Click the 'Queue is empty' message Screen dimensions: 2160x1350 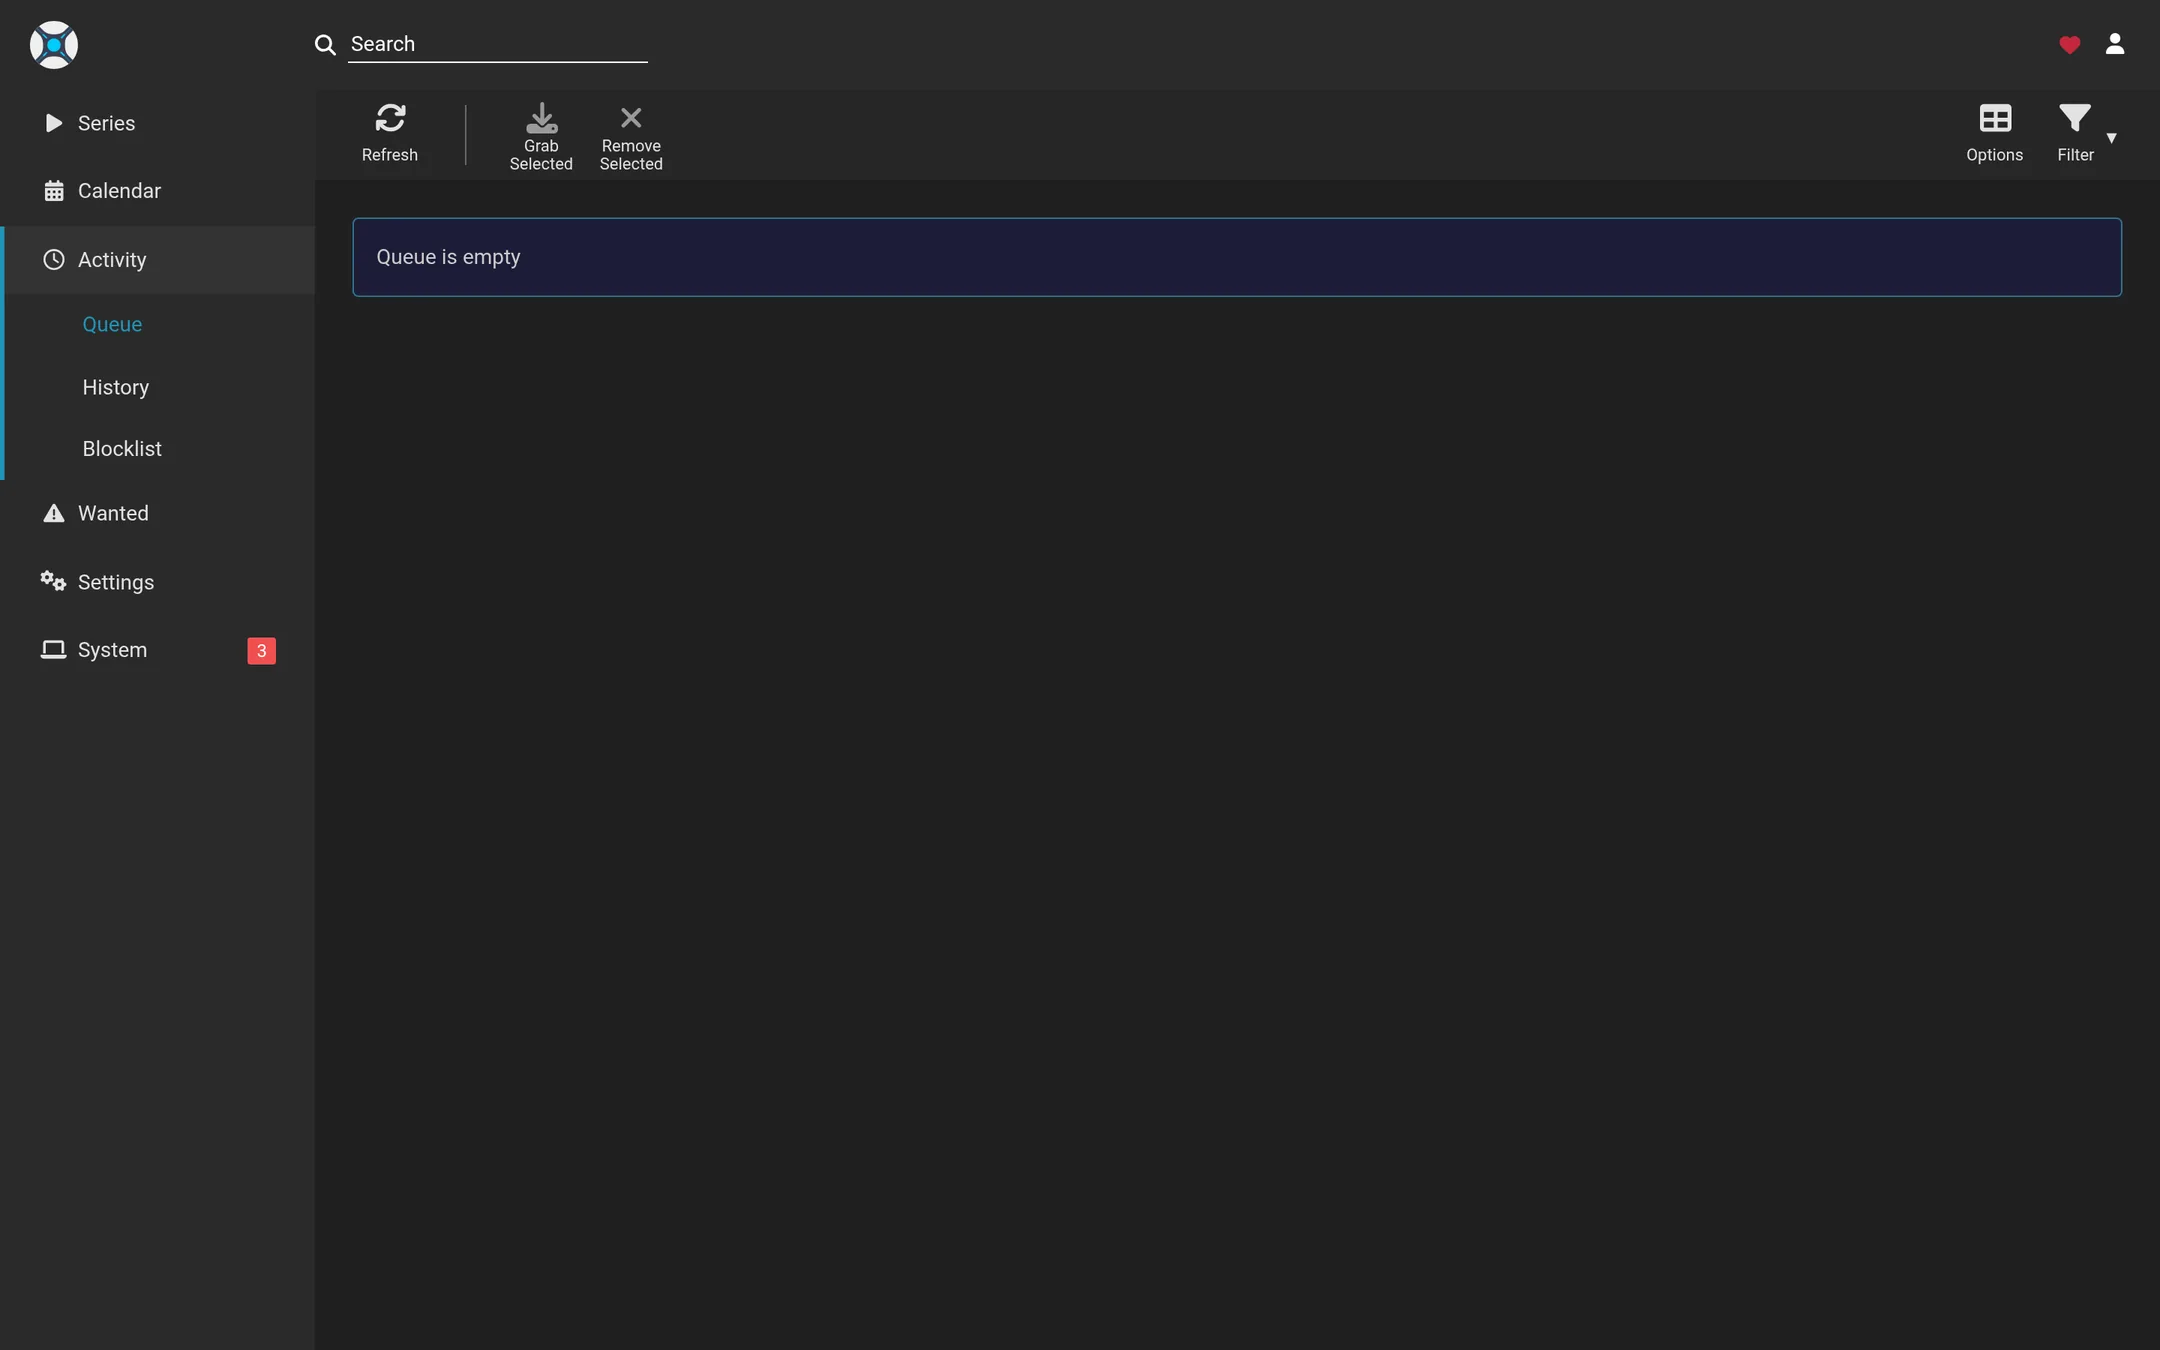pos(1237,257)
